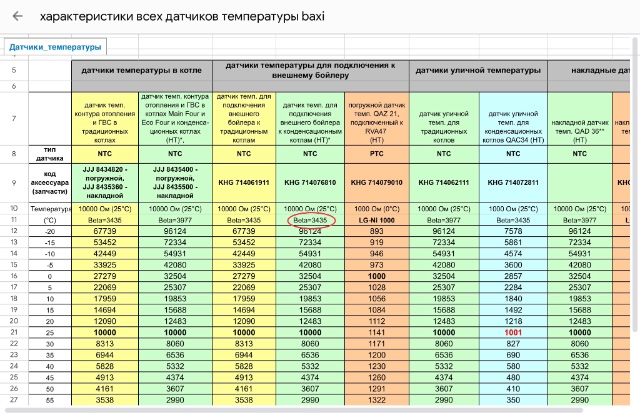Select cell with code KHG 714072811
Screen dimensions: 640x415
pos(514,183)
